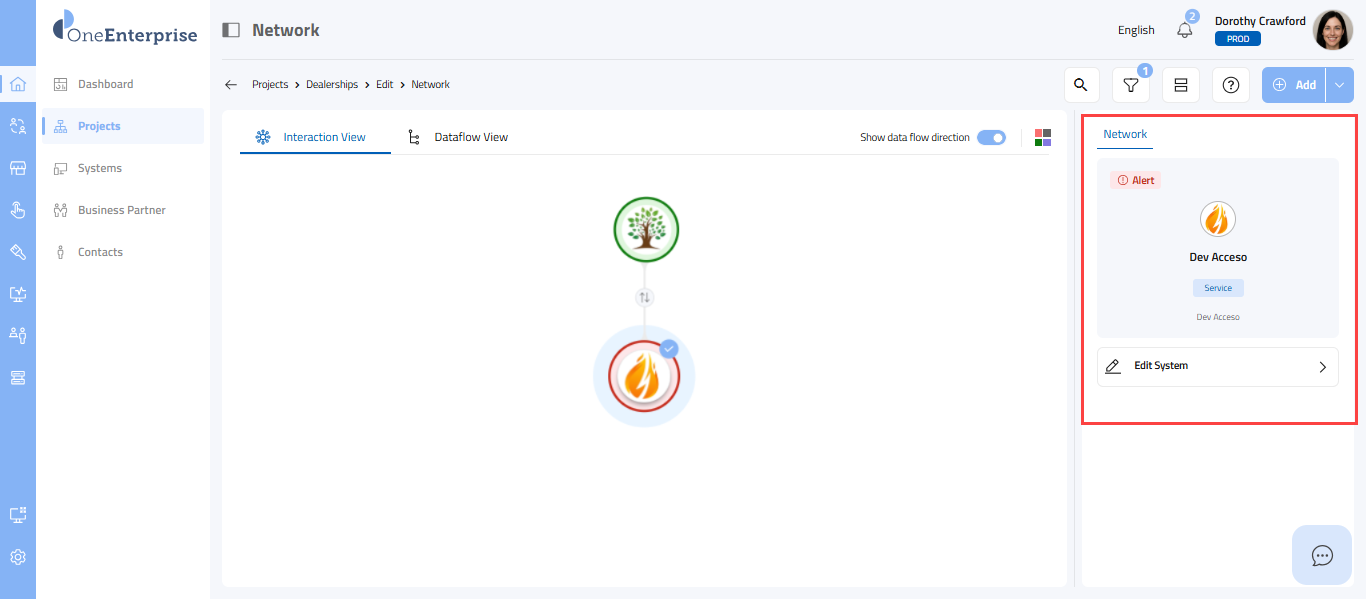Click the back arrow in breadcrumb
1366x599 pixels.
(x=231, y=85)
